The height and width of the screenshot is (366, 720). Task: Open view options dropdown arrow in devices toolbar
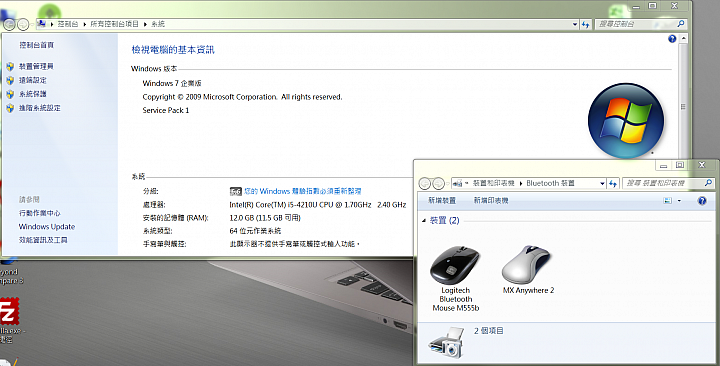[679, 201]
